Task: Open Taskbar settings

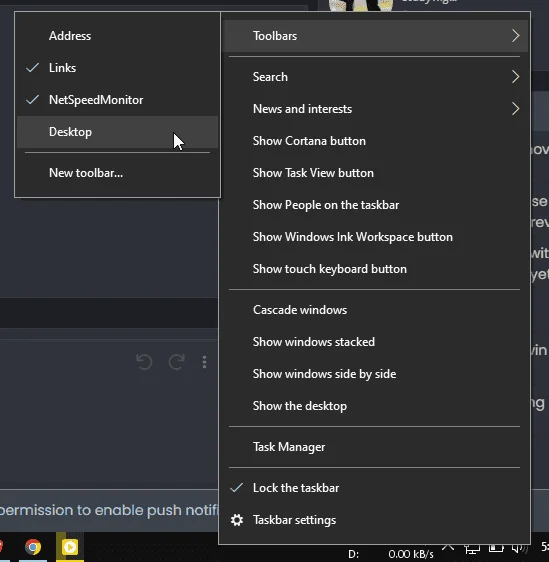Action: [x=374, y=520]
